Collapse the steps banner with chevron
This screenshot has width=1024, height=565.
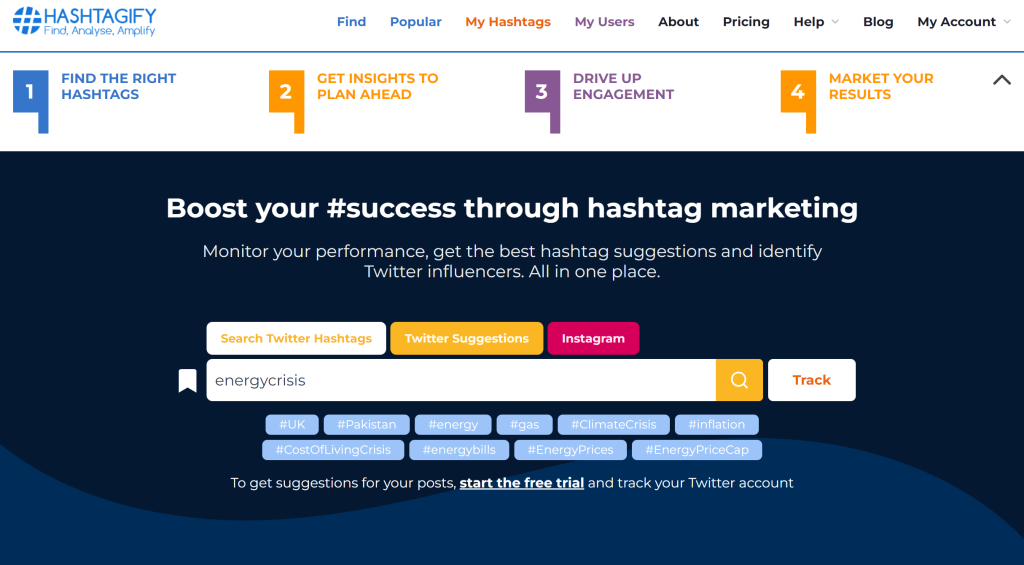[1002, 80]
